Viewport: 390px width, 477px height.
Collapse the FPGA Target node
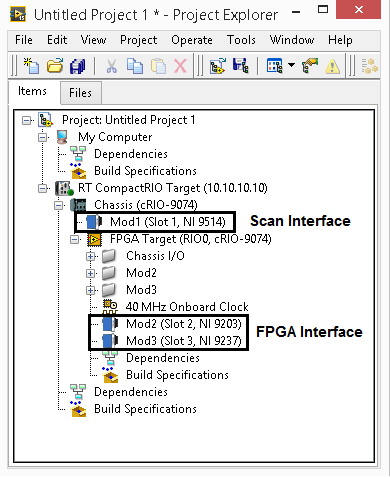click(x=74, y=239)
